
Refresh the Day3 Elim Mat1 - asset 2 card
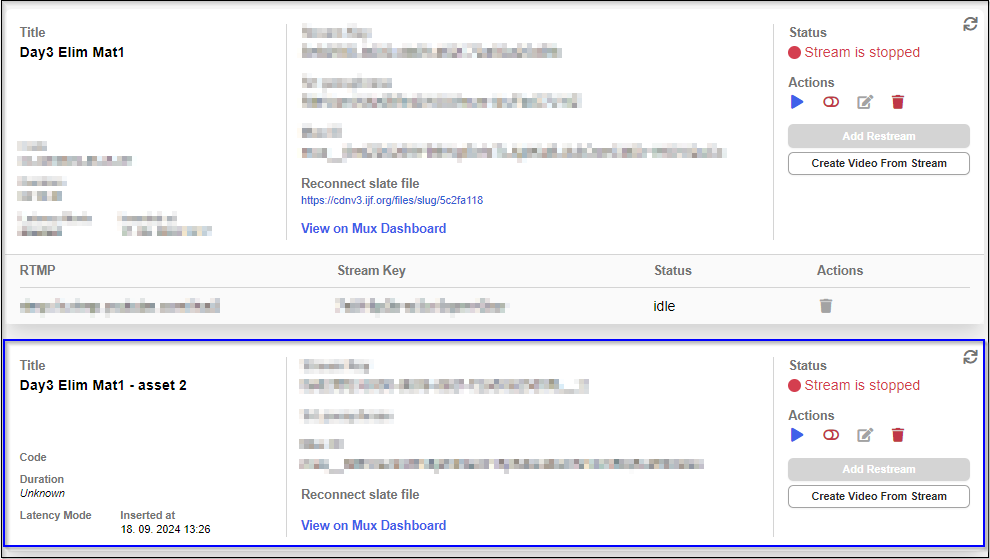(x=970, y=357)
